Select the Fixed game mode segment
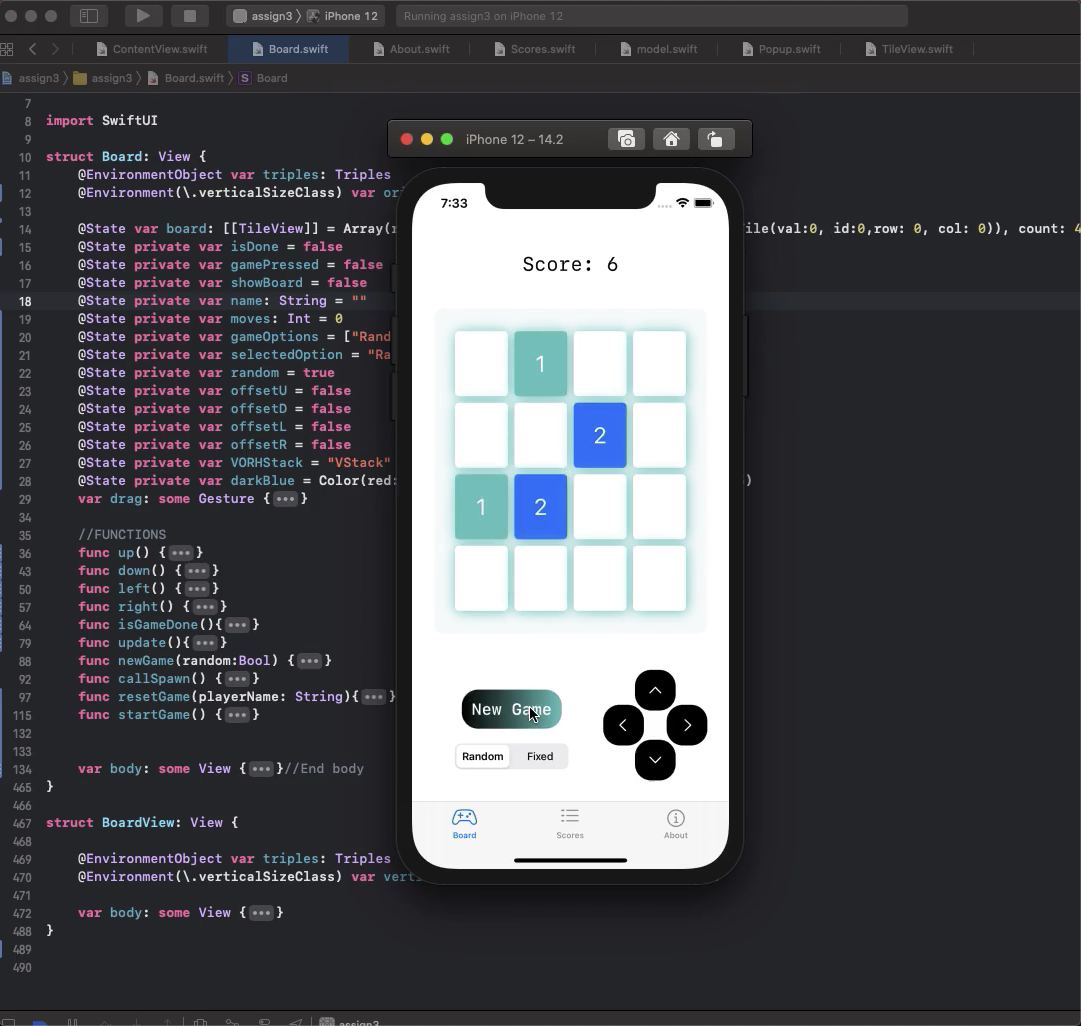Screen dimensions: 1081x1026 [540, 756]
